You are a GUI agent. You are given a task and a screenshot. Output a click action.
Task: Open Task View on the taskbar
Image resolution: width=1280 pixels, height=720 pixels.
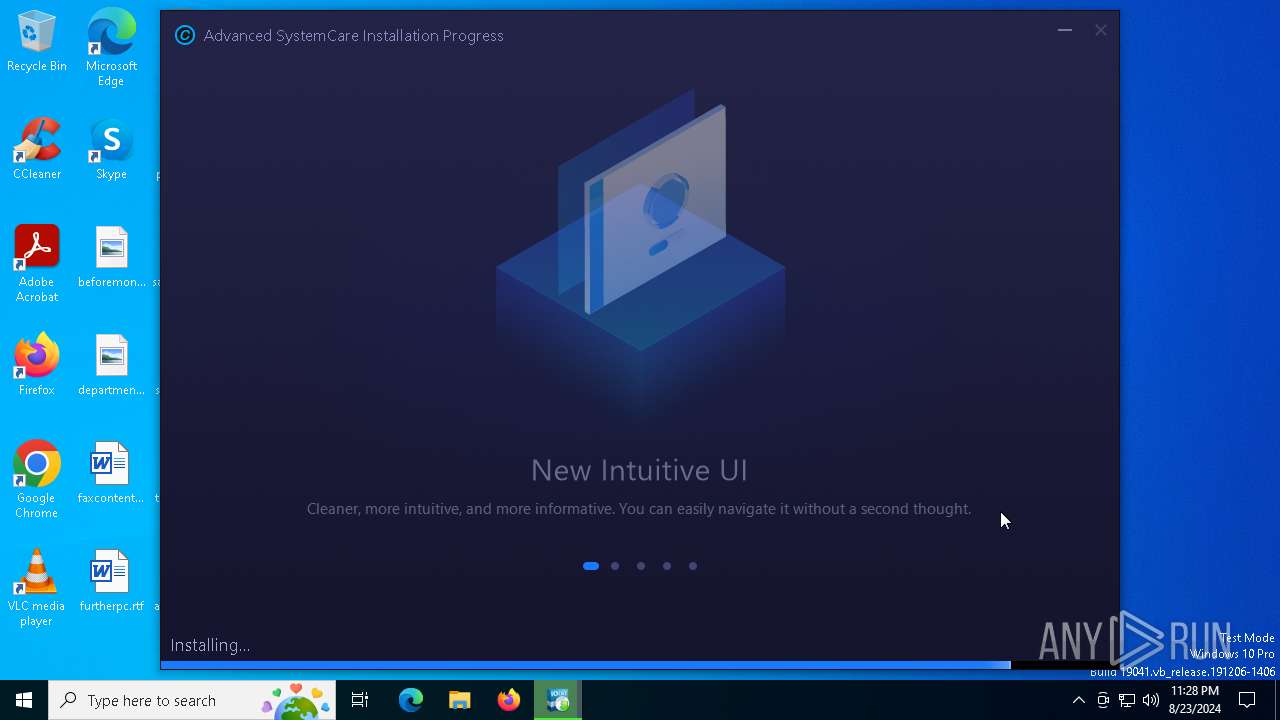click(x=360, y=700)
